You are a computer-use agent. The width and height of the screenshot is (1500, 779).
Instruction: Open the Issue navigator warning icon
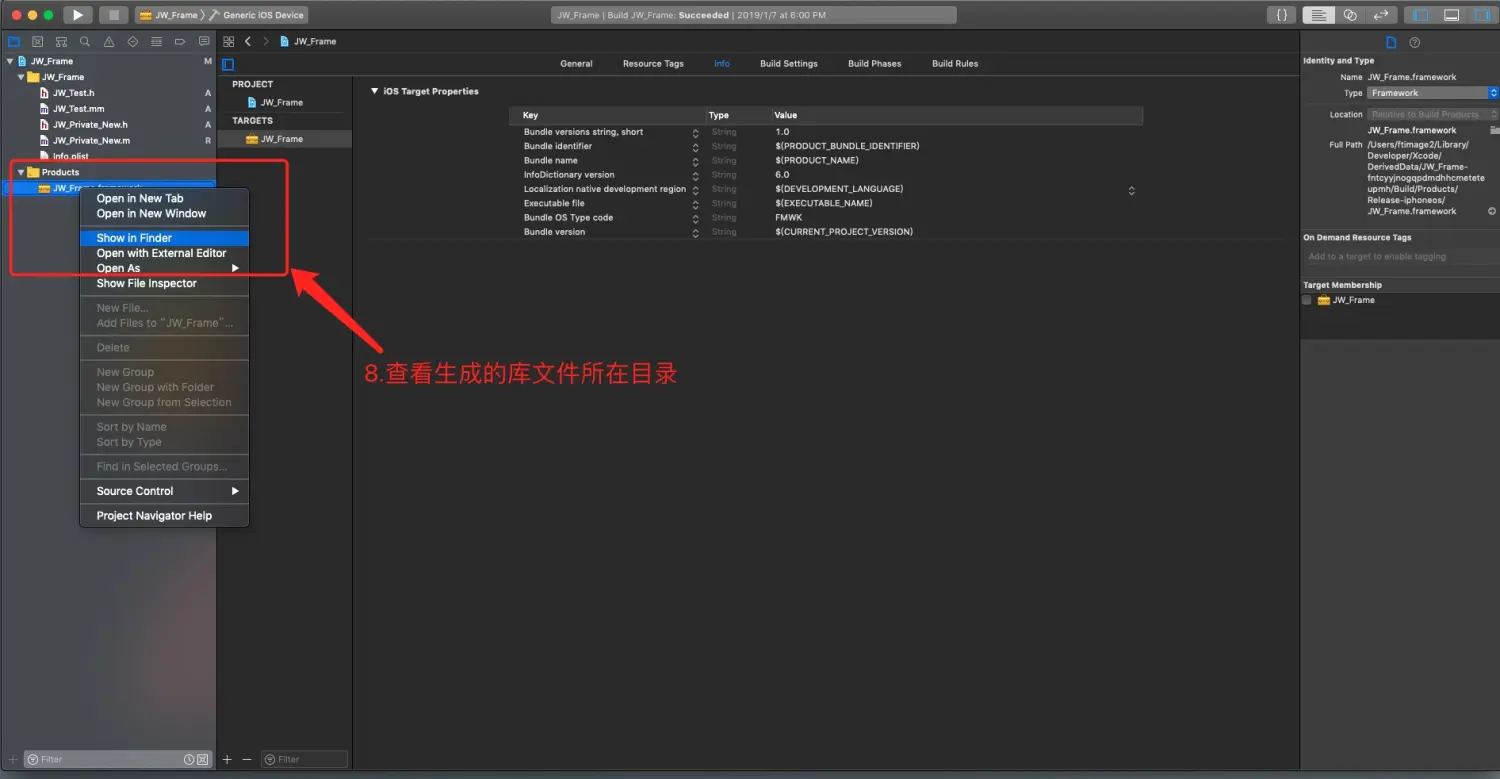(109, 42)
